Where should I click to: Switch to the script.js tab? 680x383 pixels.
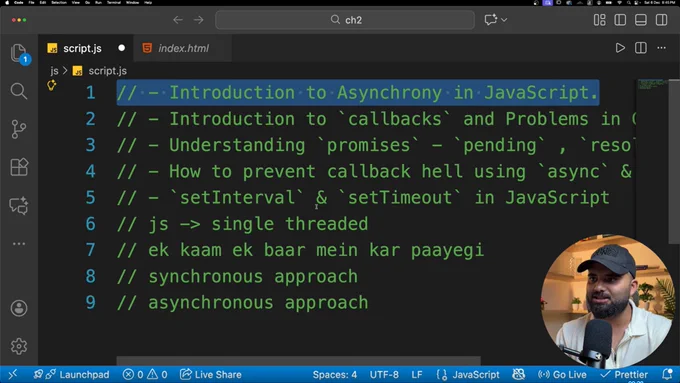(82, 48)
